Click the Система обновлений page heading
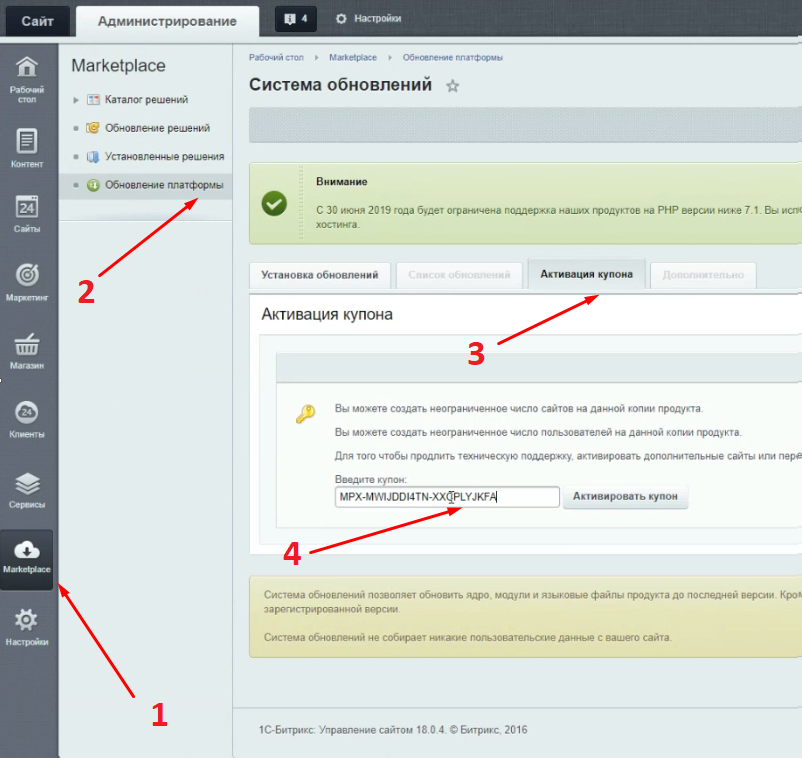This screenshot has height=758, width=802. point(340,84)
